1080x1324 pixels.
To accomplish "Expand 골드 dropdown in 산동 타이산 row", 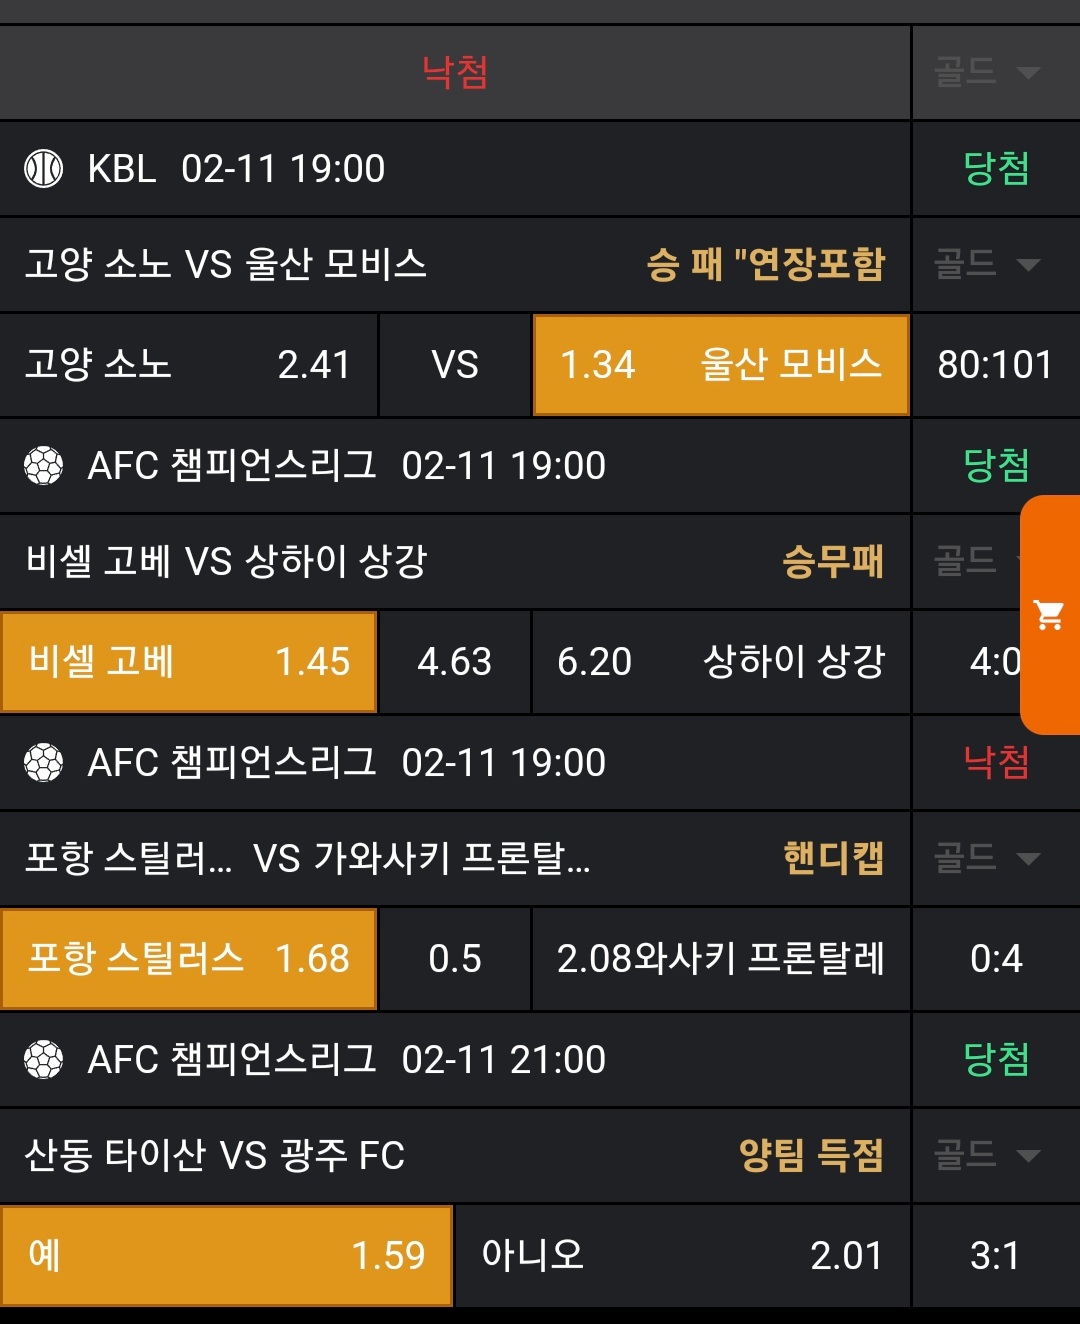I will pos(987,1155).
